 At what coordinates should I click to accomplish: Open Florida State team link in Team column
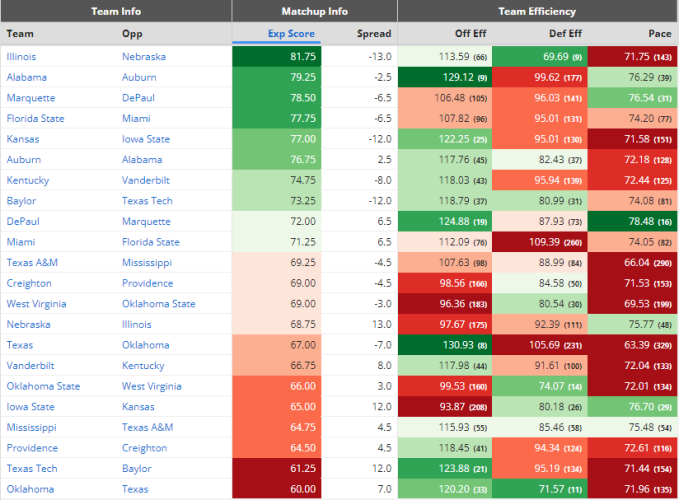pos(35,118)
